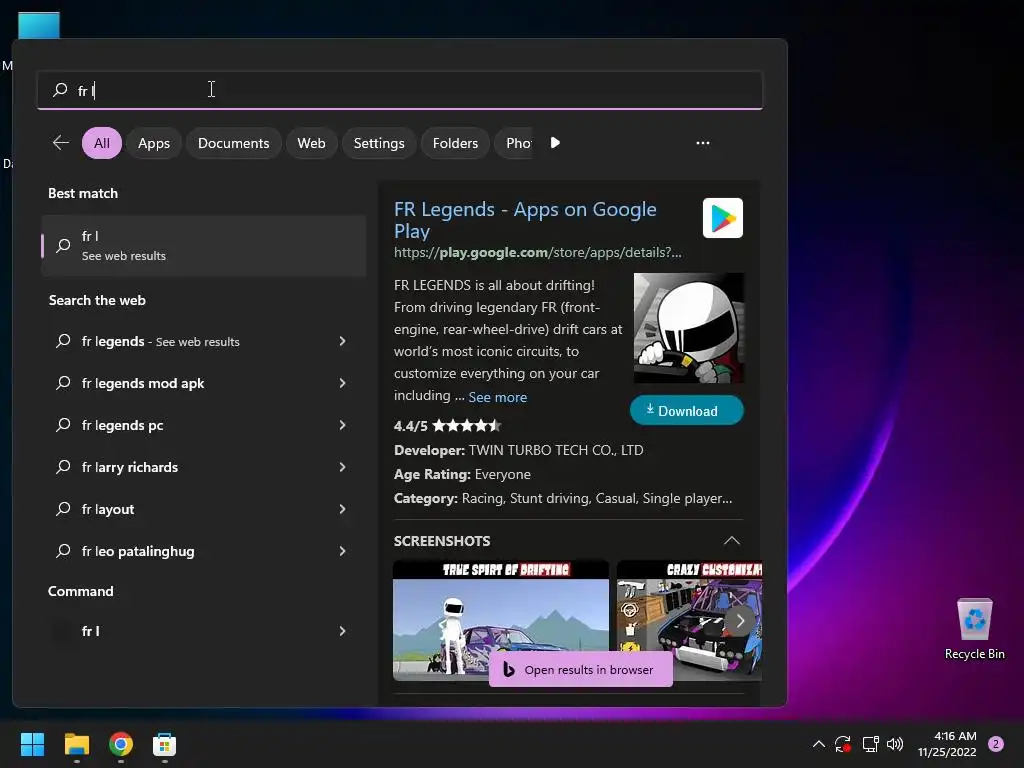Collapse the SCREENSHOTS section
The width and height of the screenshot is (1024, 768).
[x=731, y=541]
